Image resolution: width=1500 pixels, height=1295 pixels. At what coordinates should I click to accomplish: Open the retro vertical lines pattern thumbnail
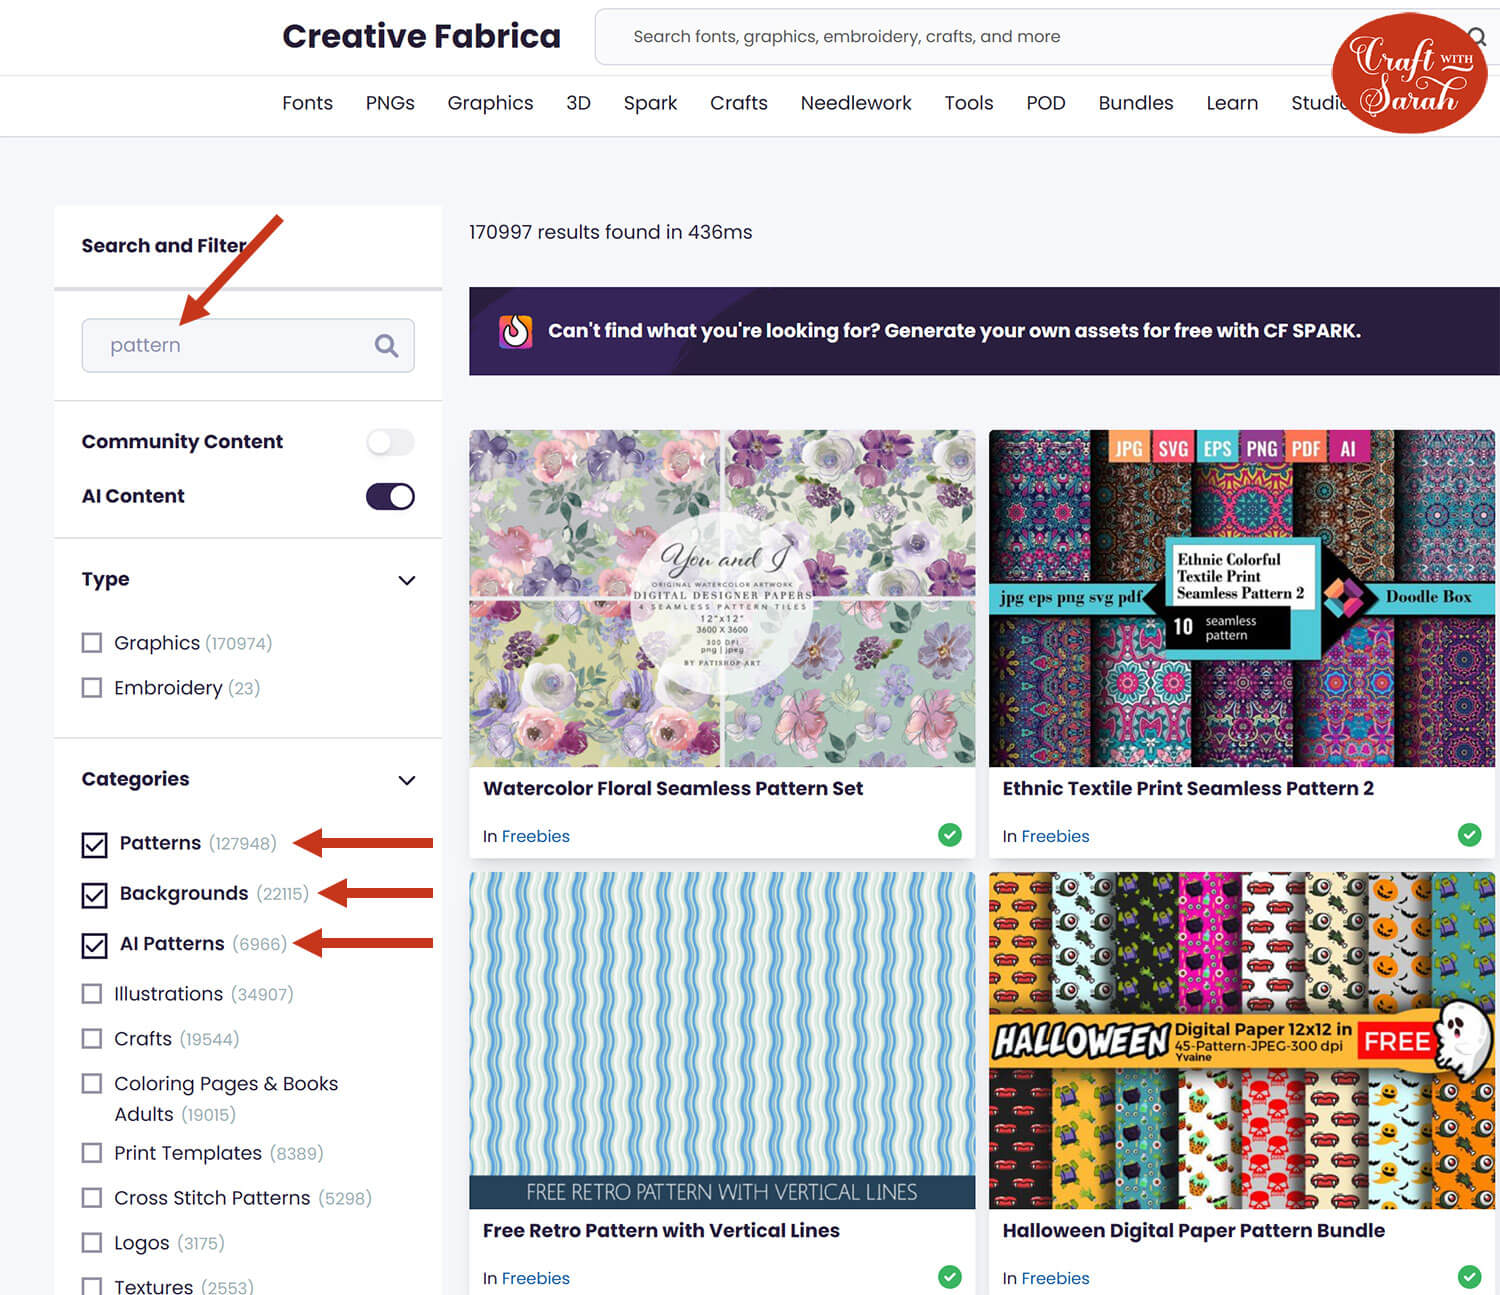(x=722, y=1040)
